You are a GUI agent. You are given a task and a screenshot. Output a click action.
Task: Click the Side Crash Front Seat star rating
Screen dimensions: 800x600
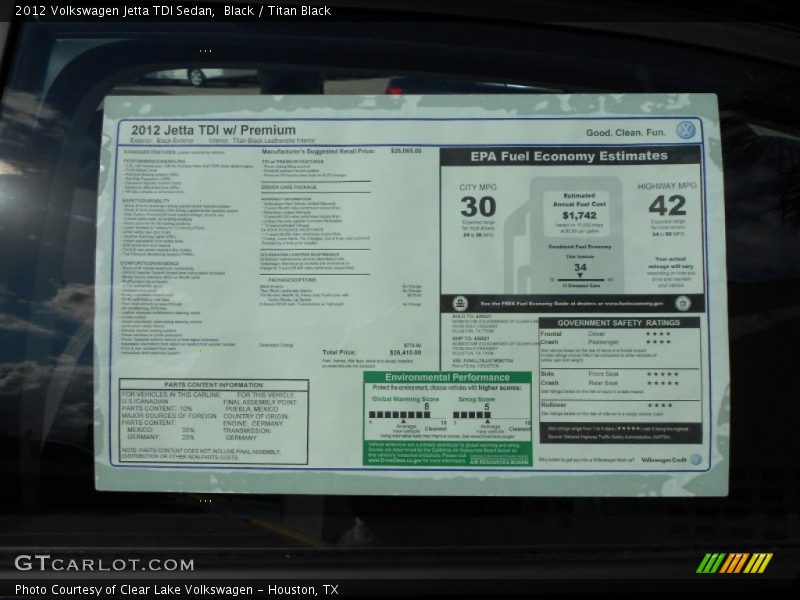tap(662, 374)
